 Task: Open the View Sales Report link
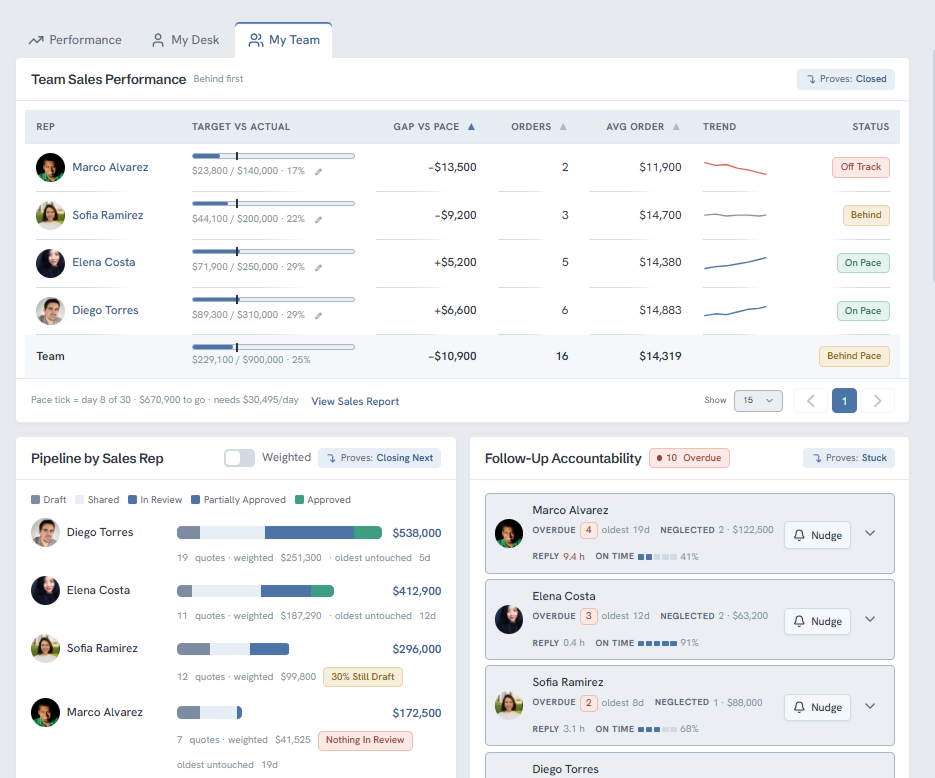click(355, 401)
